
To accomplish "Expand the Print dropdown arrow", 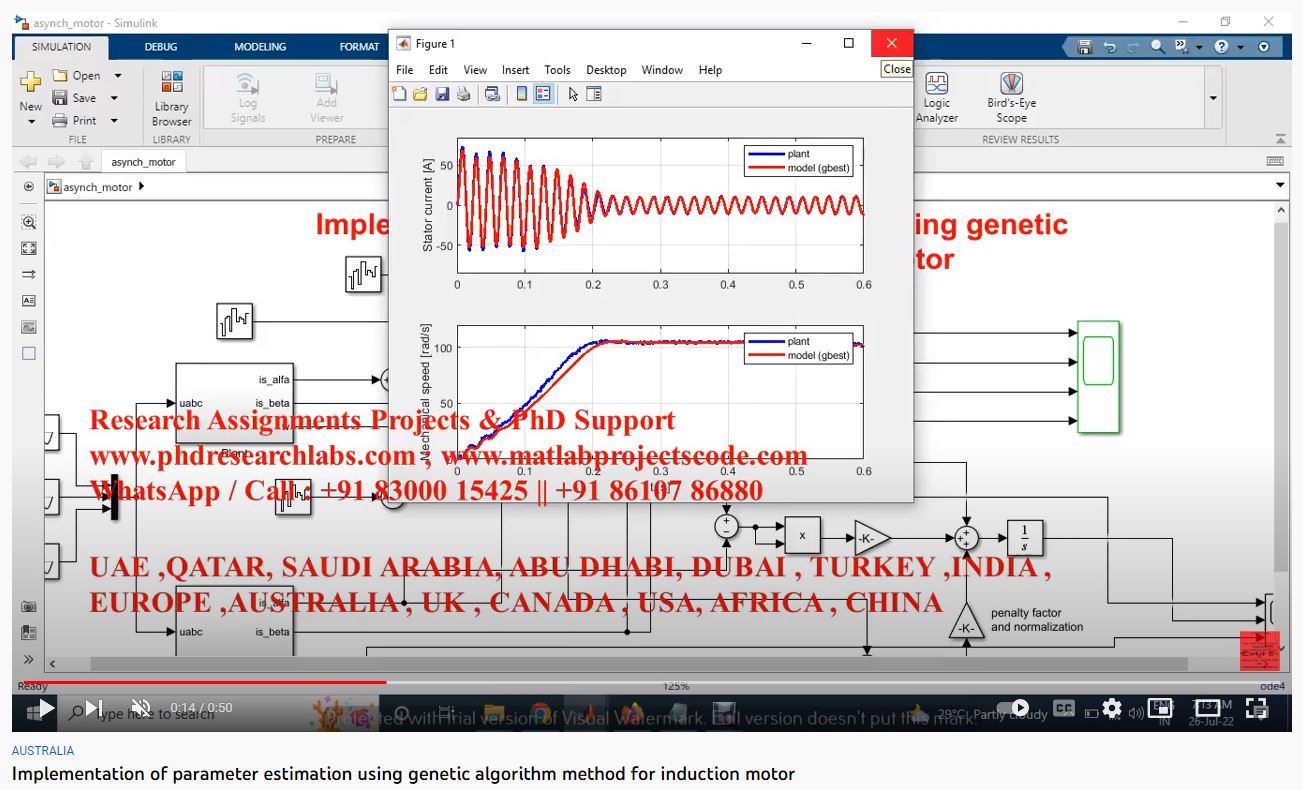I will [114, 120].
